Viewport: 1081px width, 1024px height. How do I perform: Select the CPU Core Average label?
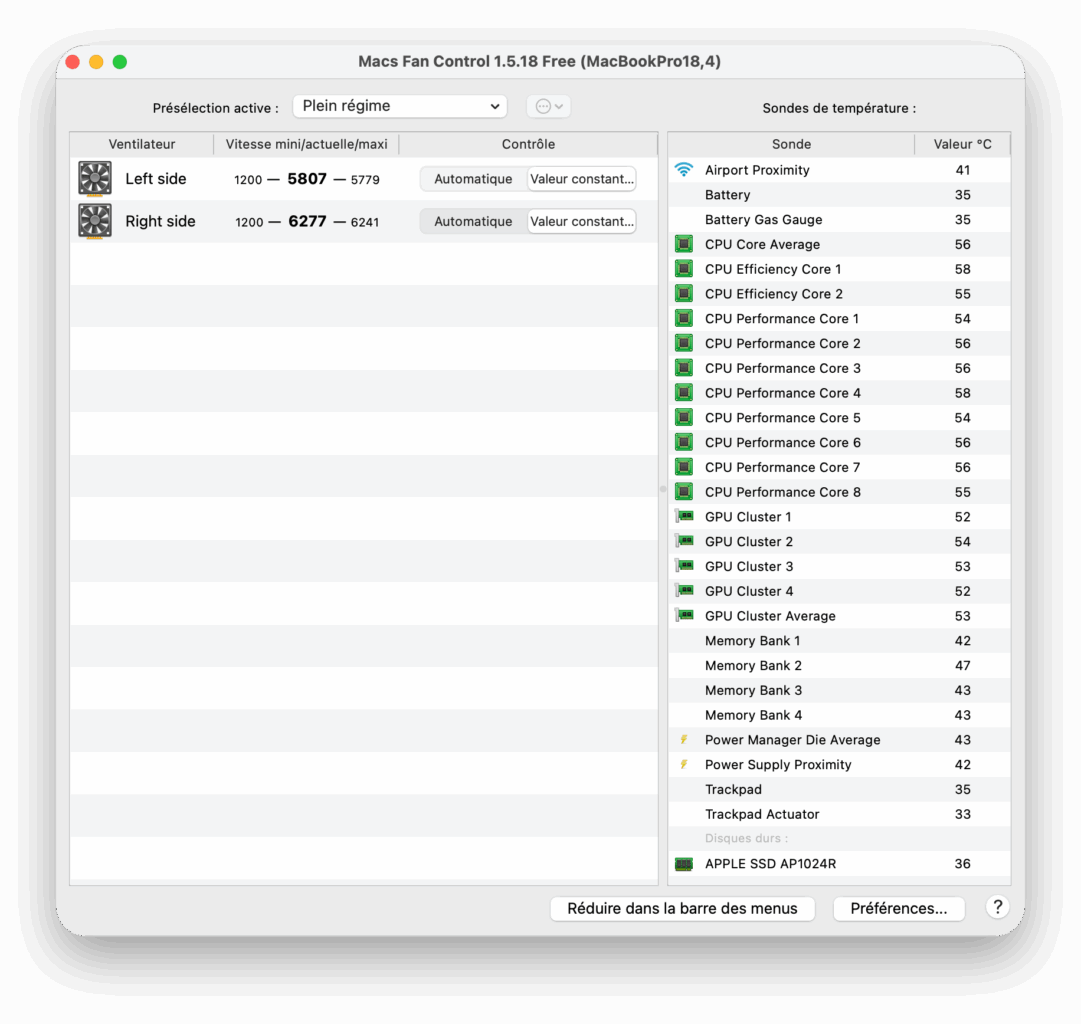click(762, 244)
